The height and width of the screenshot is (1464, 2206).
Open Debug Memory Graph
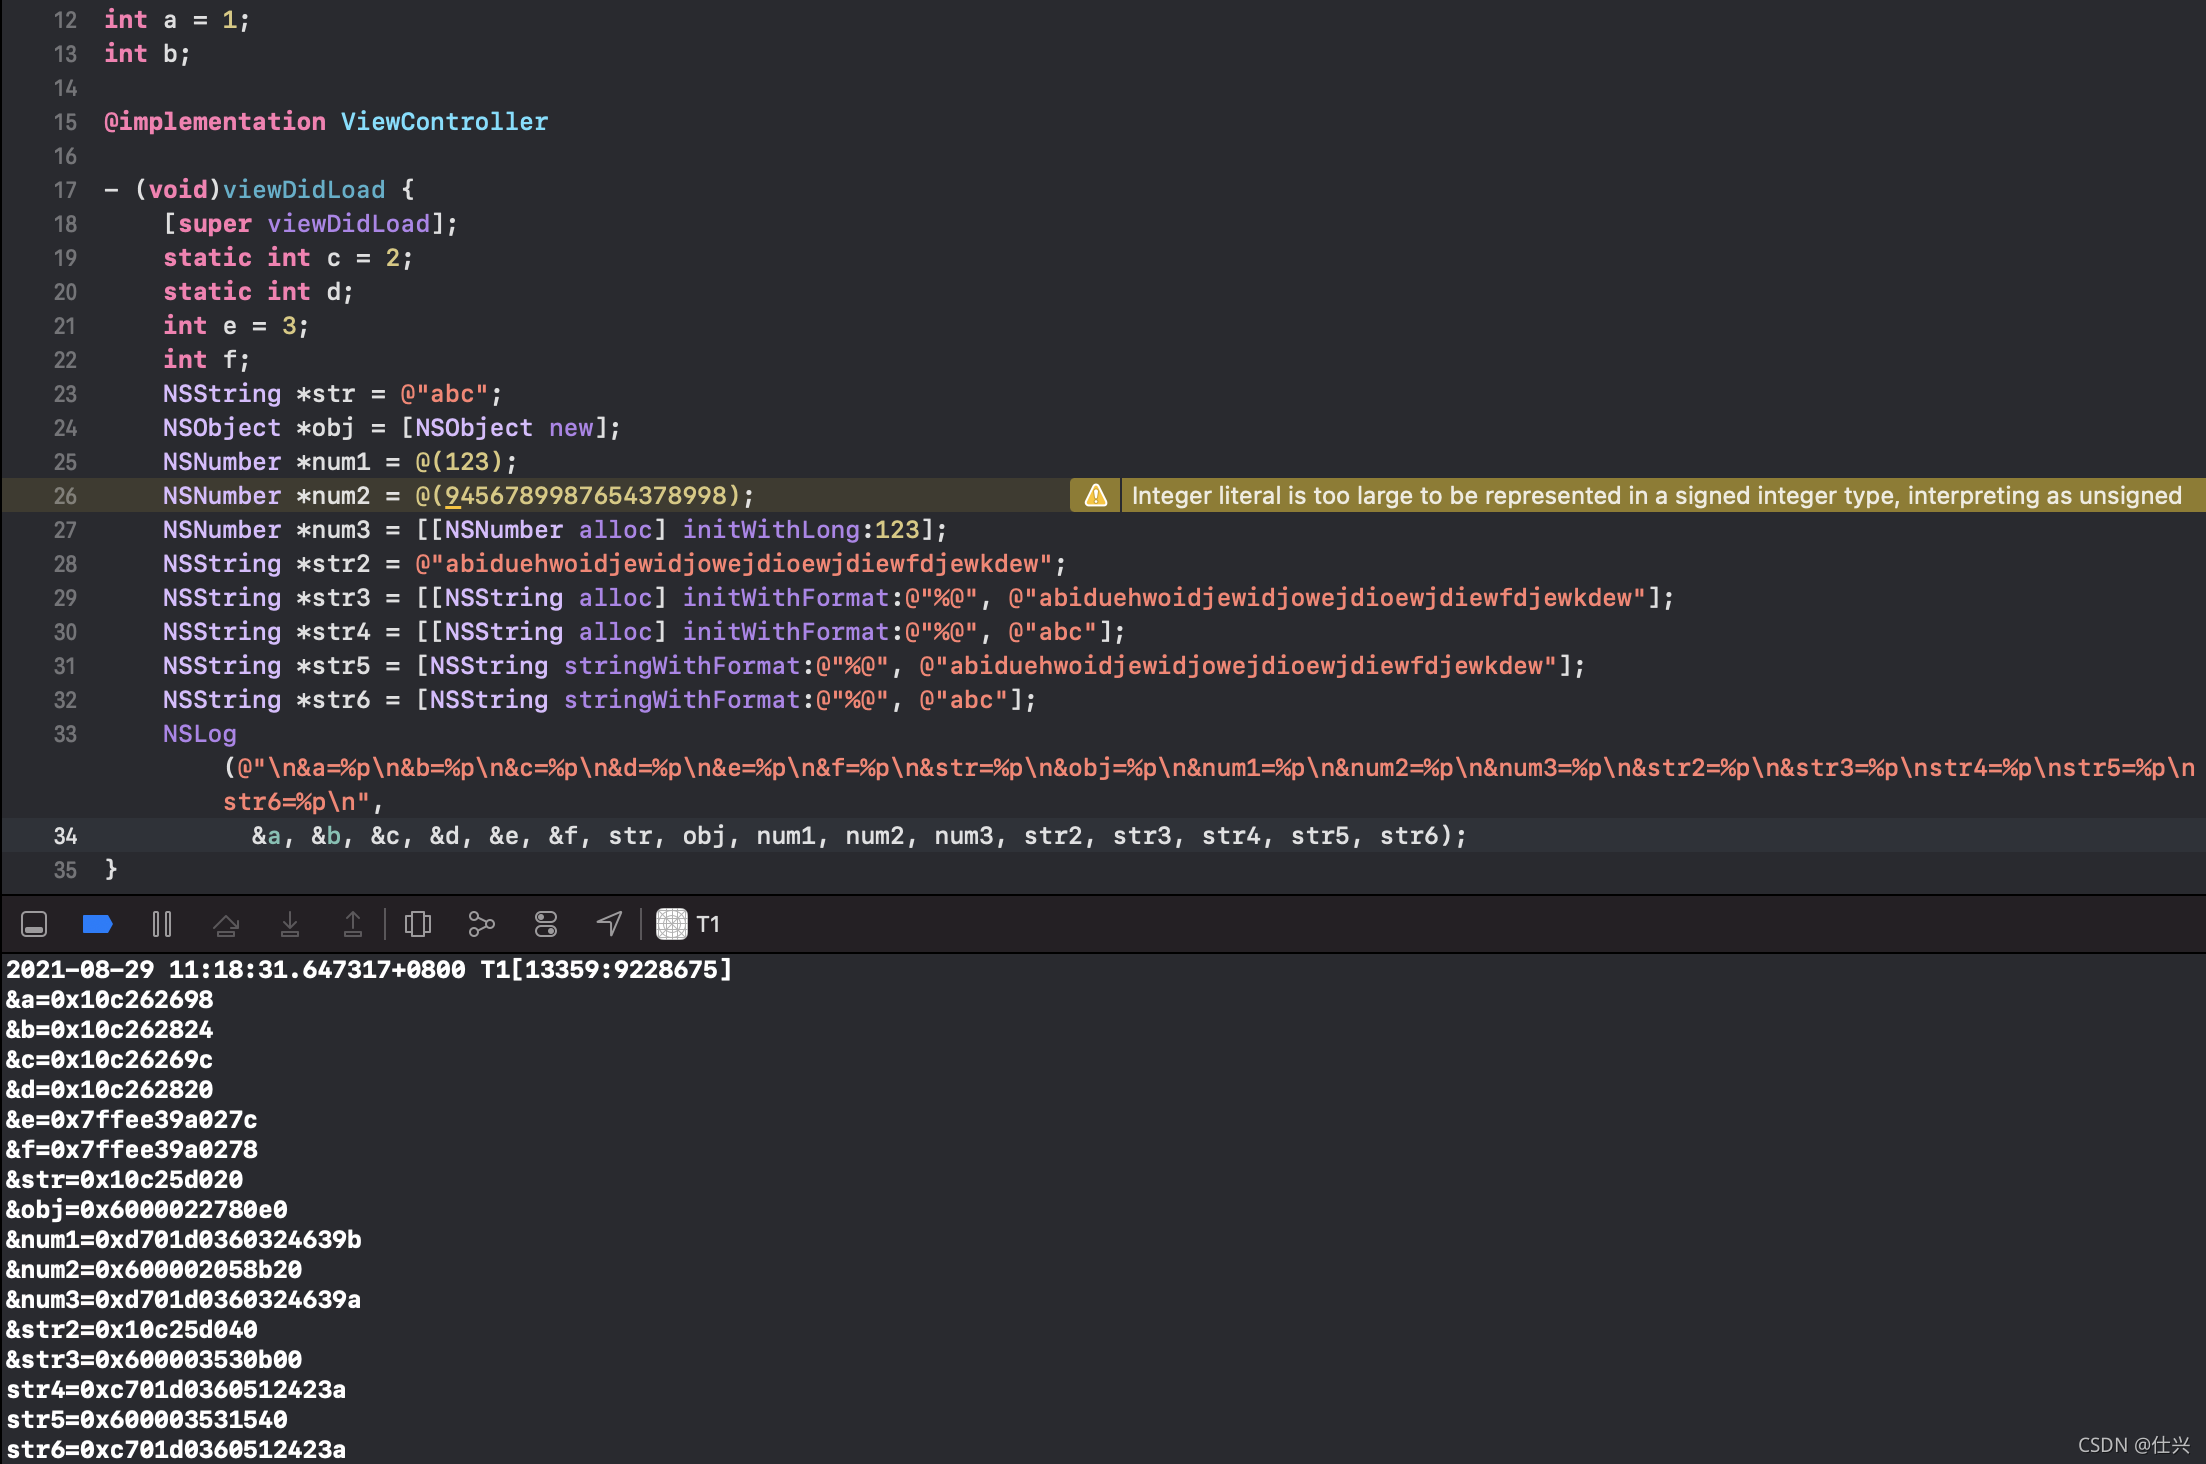(x=481, y=924)
